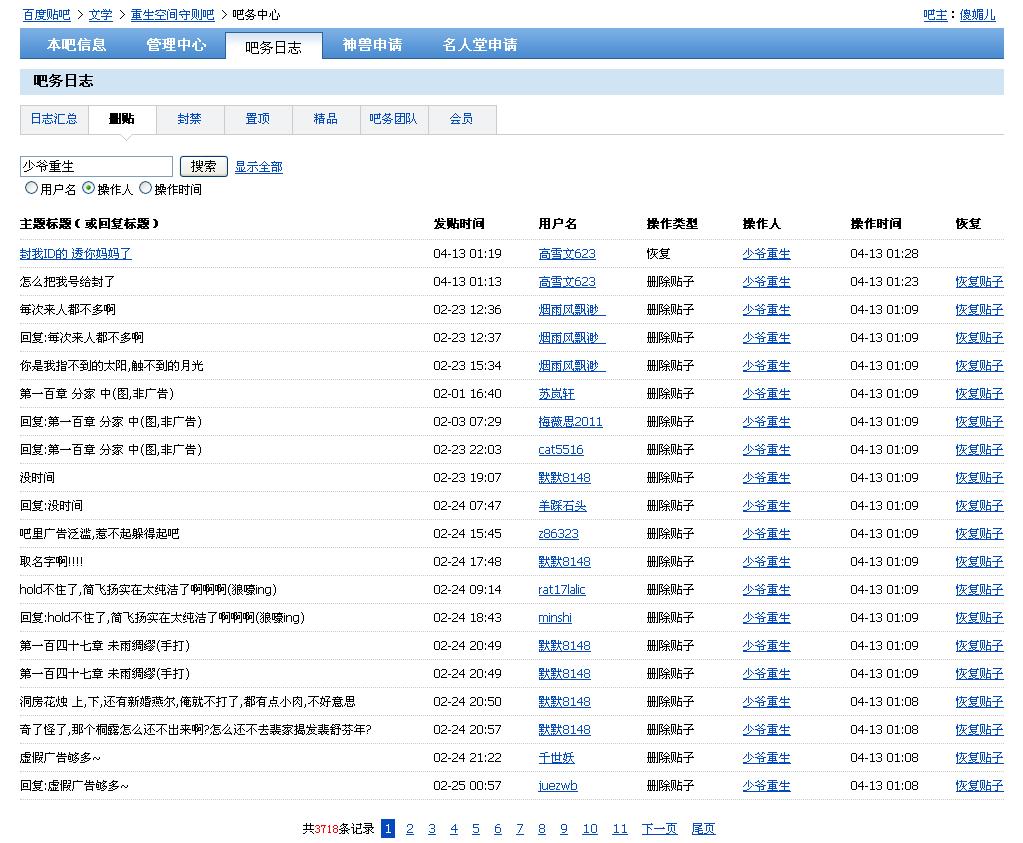
Task: Click the title 你是我指不到的太阳,触不到的月光
Action: point(112,366)
